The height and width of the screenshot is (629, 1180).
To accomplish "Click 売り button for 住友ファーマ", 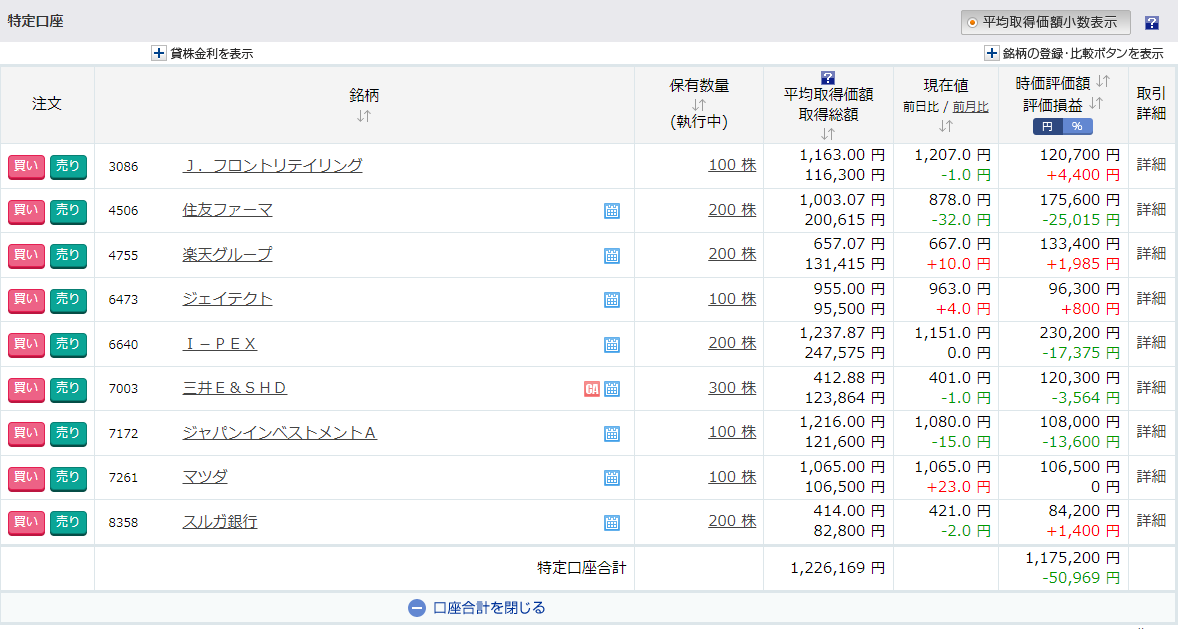I will pyautogui.click(x=68, y=211).
